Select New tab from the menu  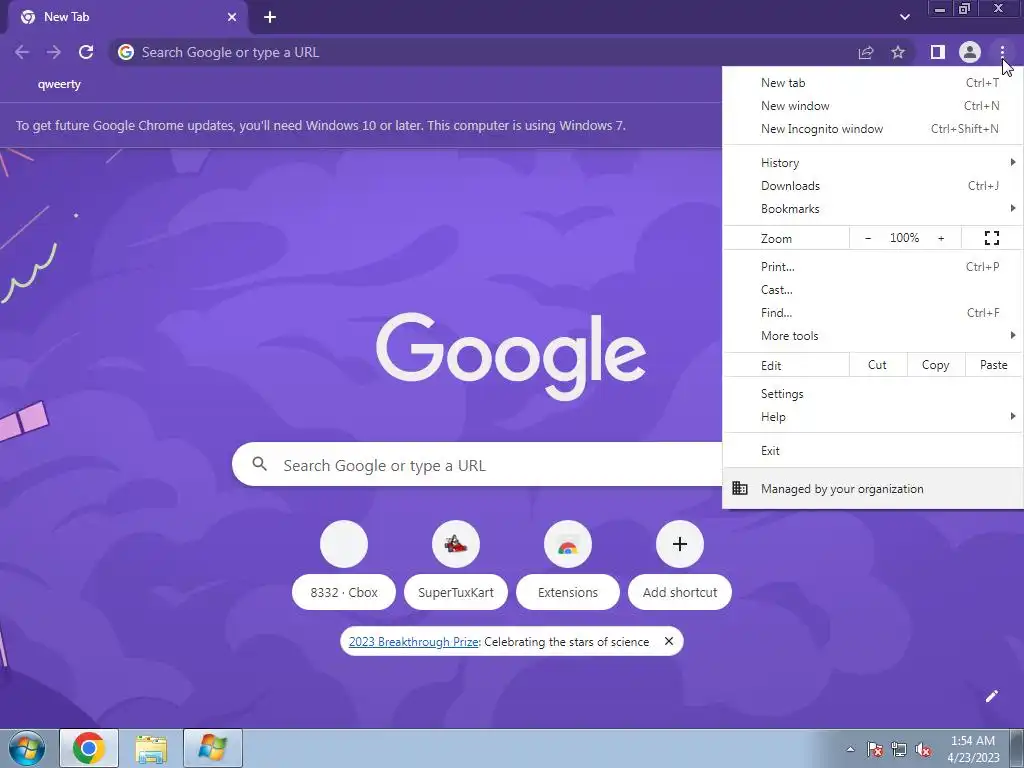(872, 83)
